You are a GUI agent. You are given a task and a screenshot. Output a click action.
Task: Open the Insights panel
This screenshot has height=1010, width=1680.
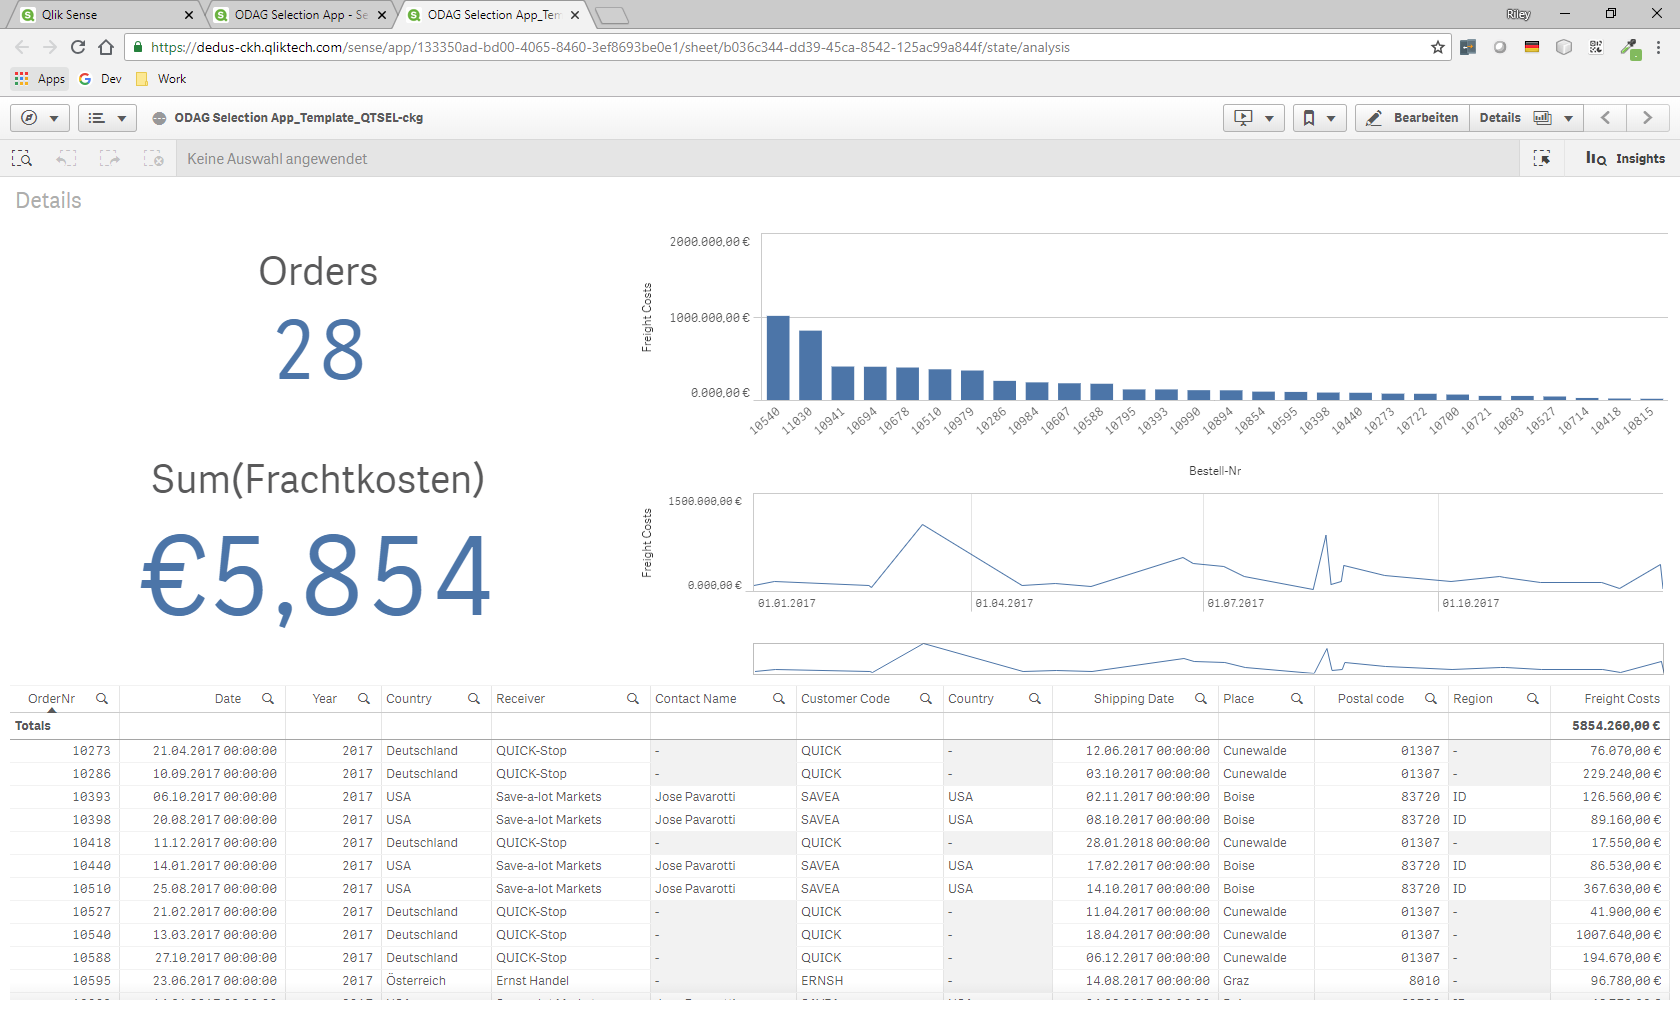tap(1625, 158)
